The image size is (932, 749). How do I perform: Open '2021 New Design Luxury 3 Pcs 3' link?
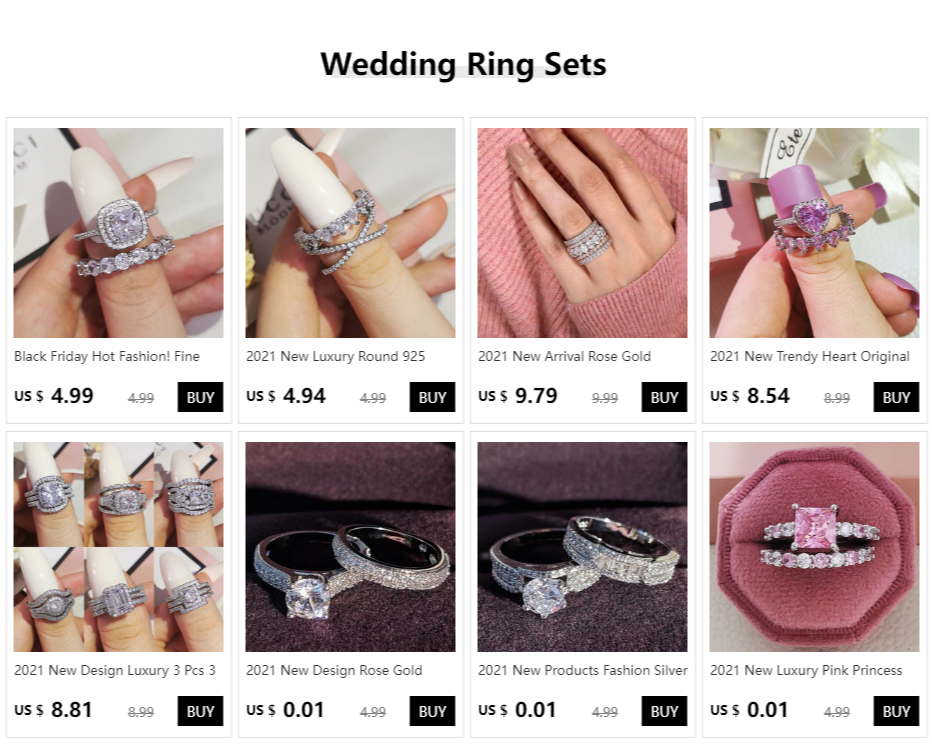coord(115,670)
